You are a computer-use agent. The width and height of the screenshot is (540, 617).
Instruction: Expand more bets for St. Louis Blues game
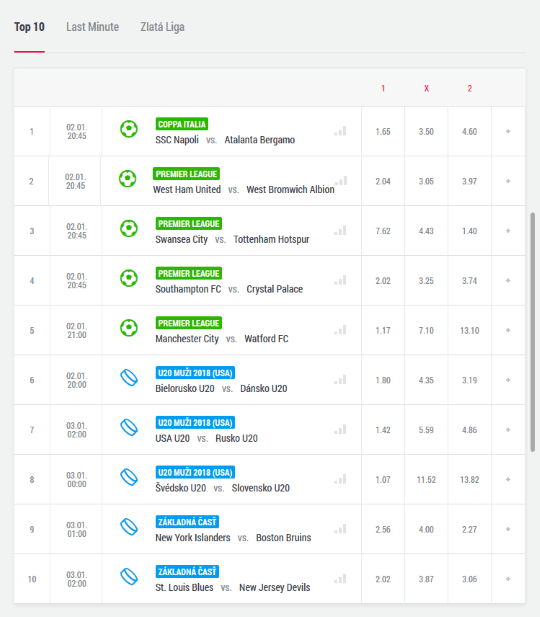coord(508,579)
